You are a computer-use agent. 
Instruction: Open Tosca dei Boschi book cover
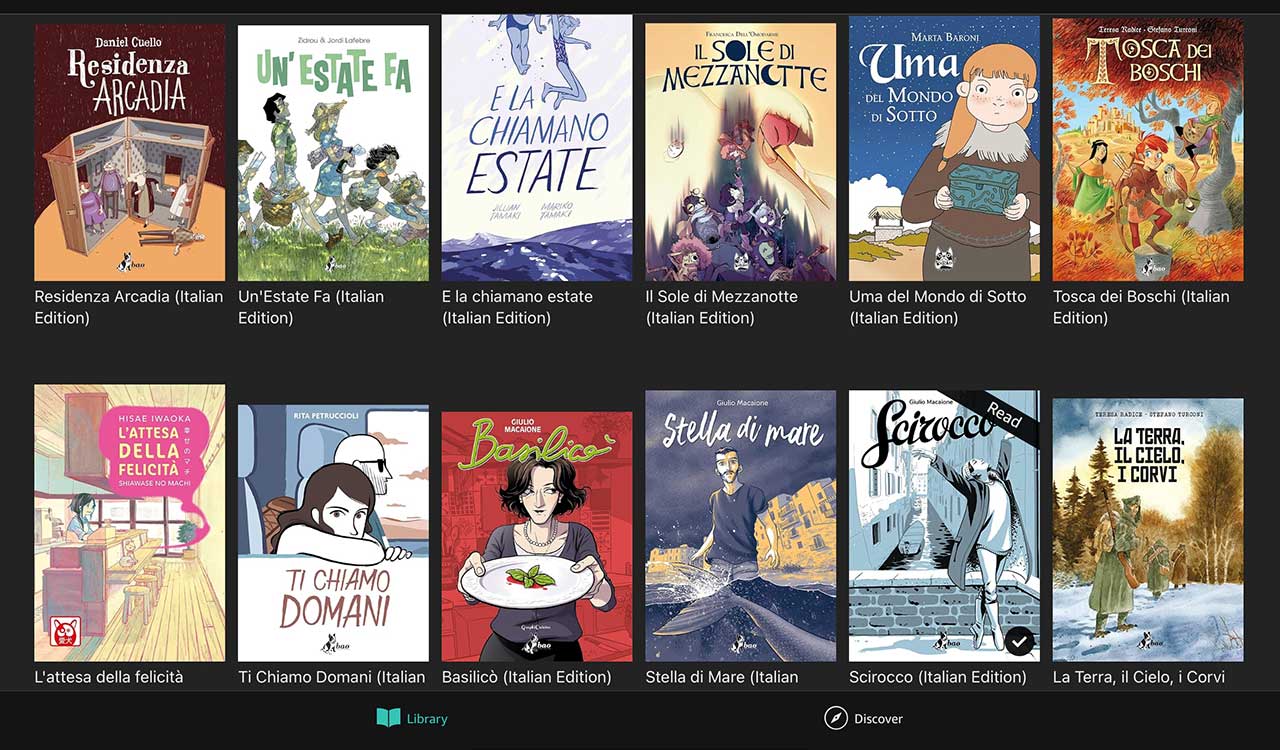tap(1148, 149)
